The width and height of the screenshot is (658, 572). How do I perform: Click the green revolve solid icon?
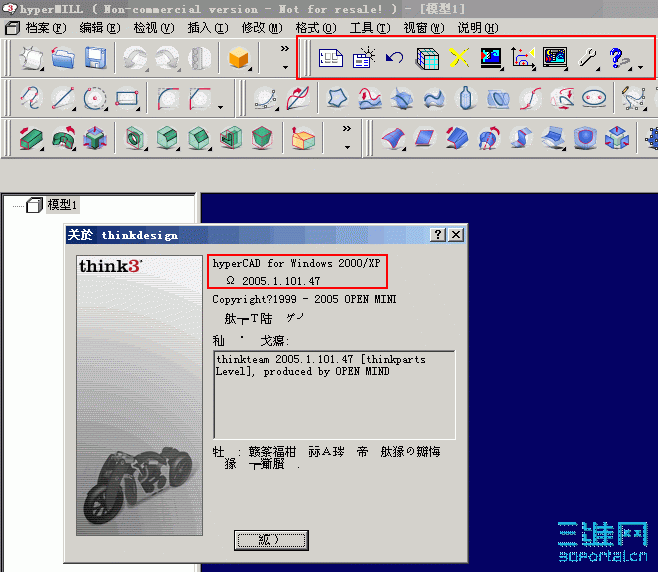[63, 138]
